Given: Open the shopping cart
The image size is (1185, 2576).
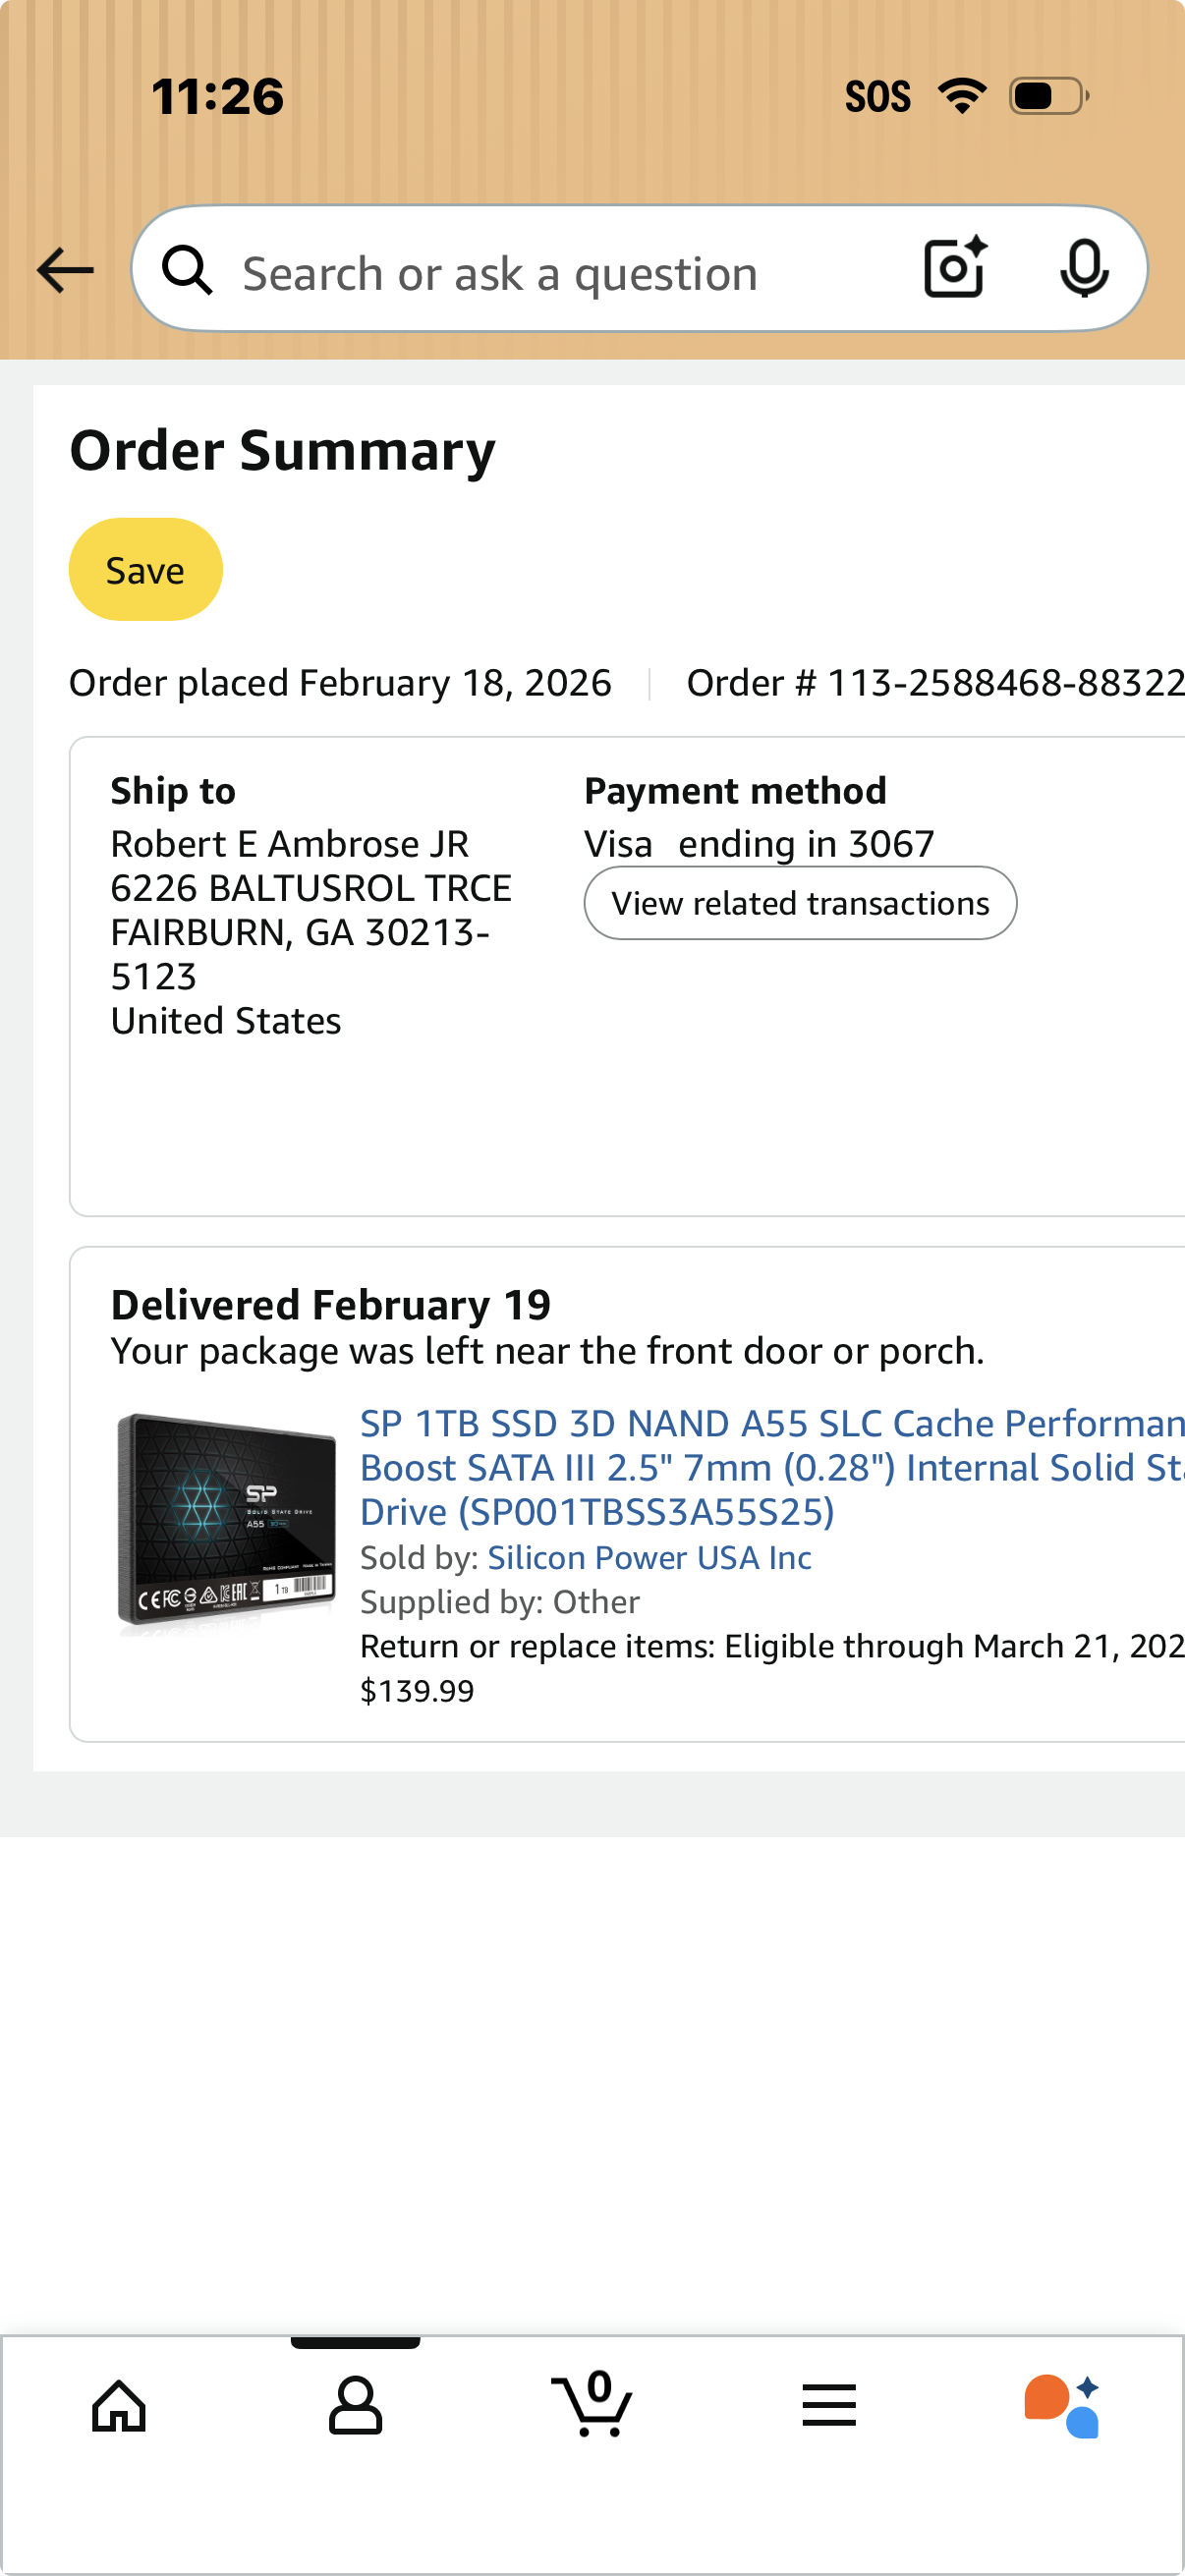Looking at the screenshot, I should (x=592, y=2405).
